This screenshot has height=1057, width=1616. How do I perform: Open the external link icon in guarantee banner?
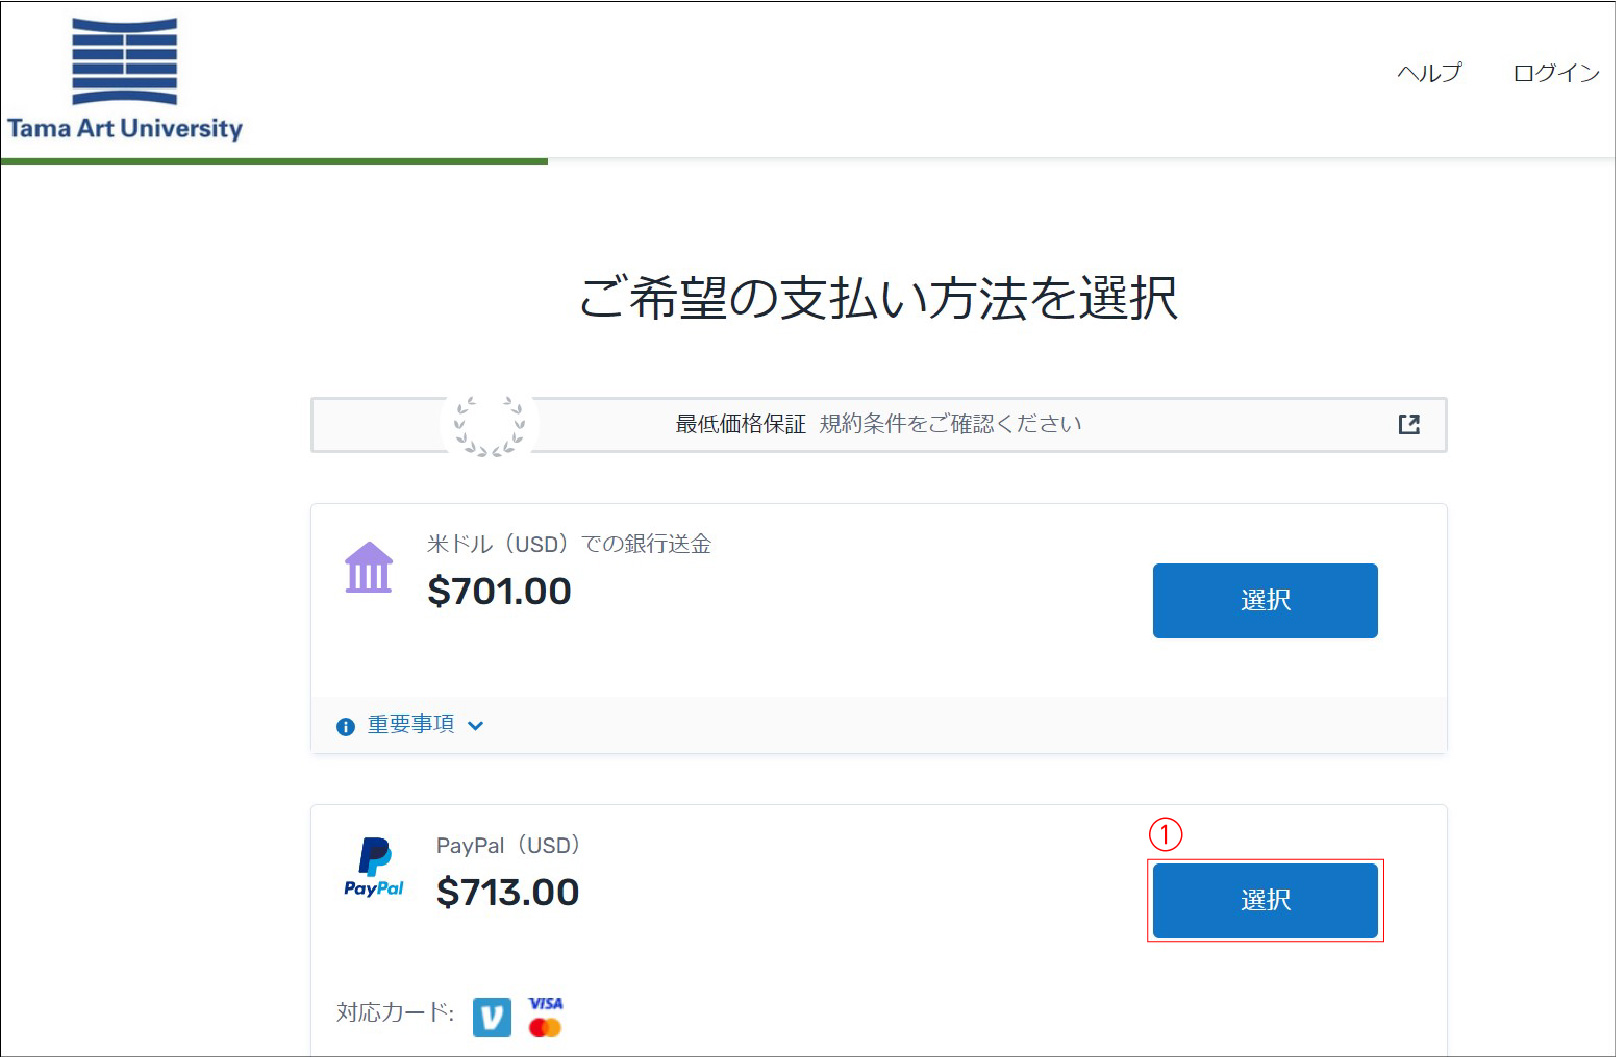coord(1409,425)
